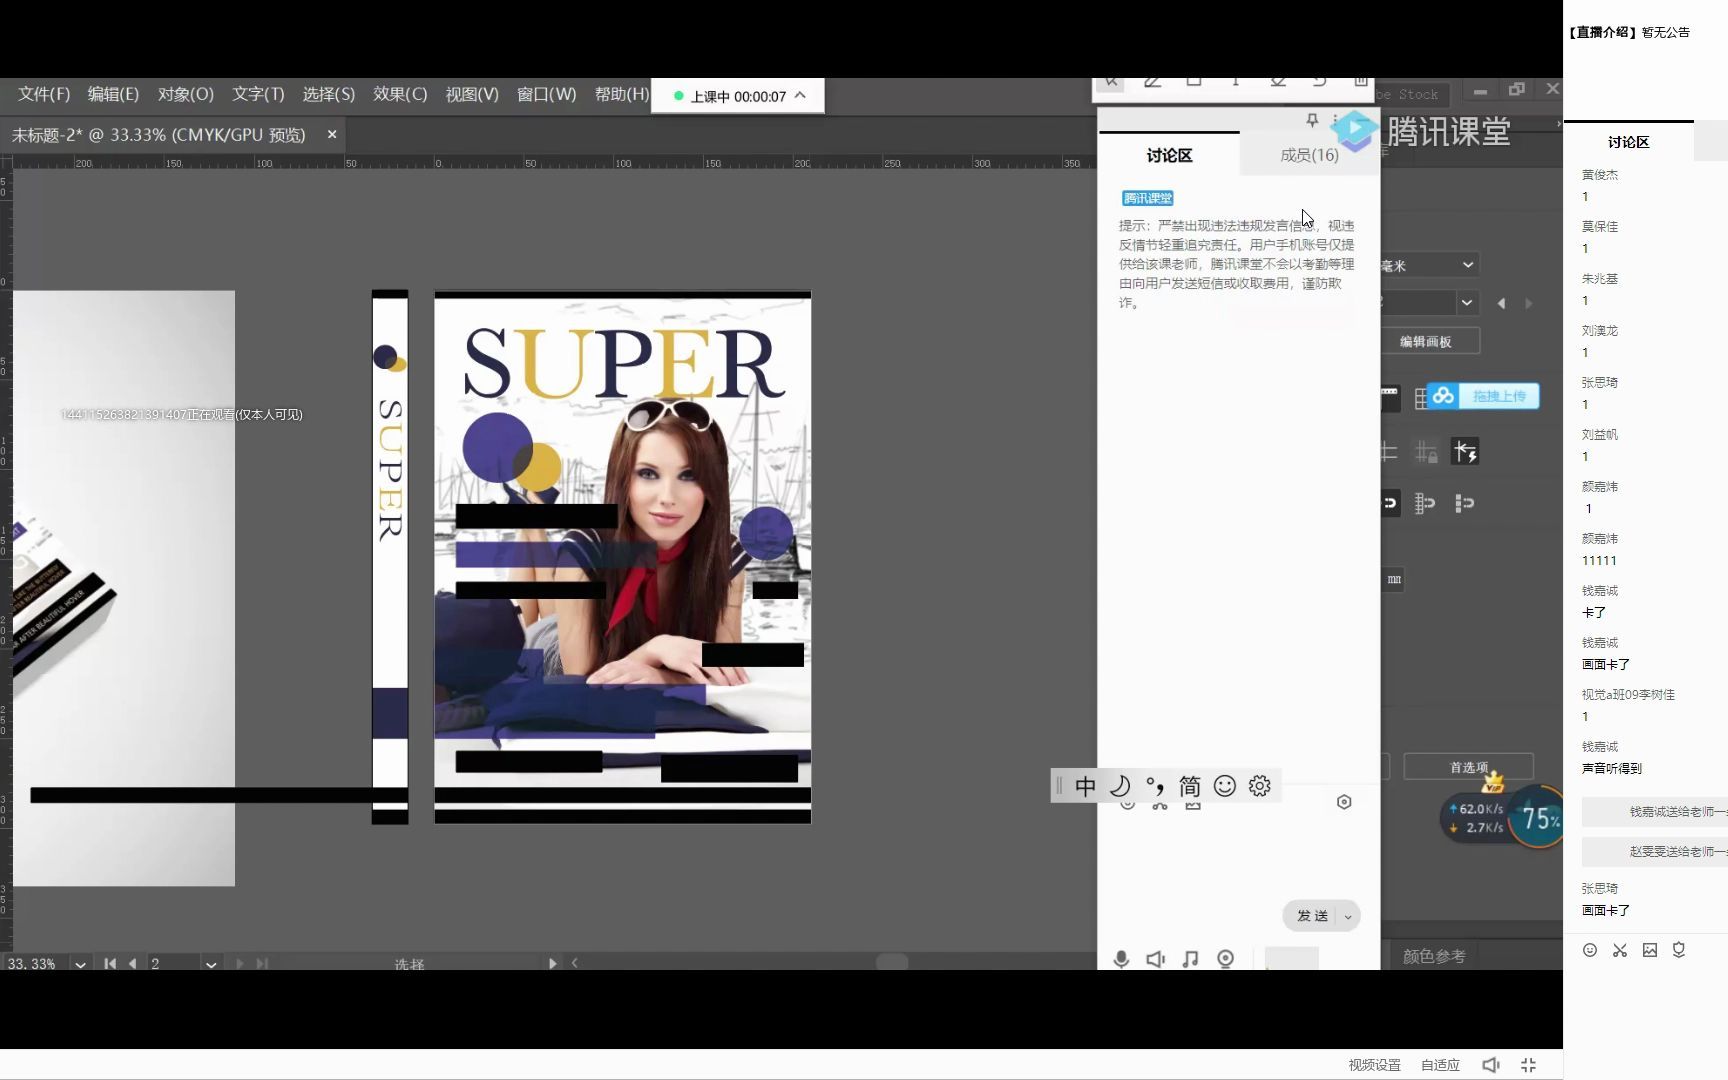The height and width of the screenshot is (1080, 1728).
Task: Open the 编辑(E) menu
Action: tap(113, 94)
